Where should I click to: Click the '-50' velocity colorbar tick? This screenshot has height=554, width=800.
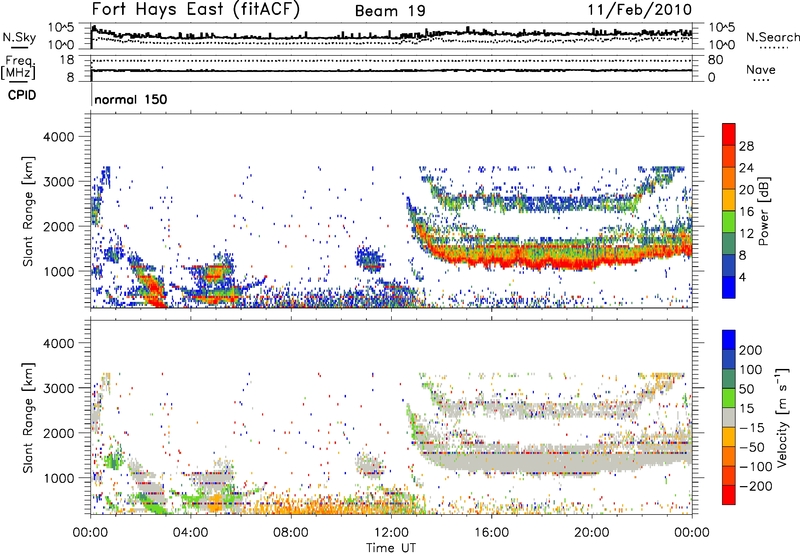(752, 447)
